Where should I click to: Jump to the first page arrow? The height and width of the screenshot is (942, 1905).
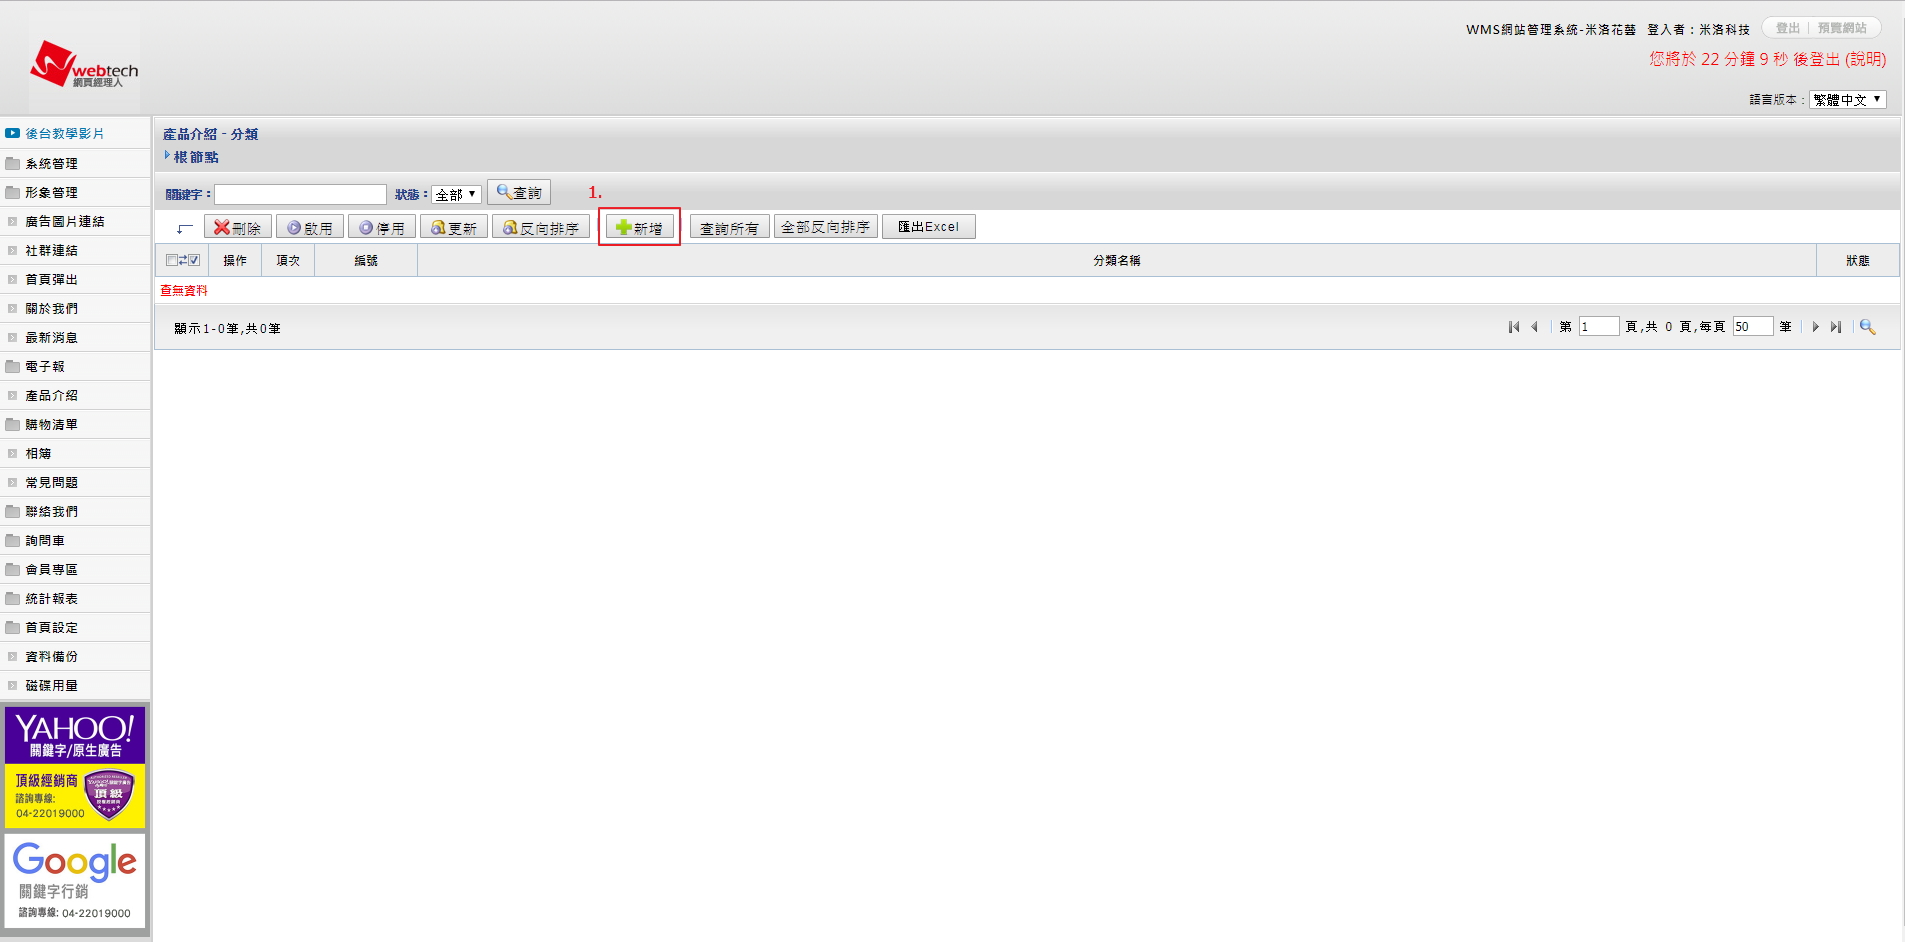1514,327
